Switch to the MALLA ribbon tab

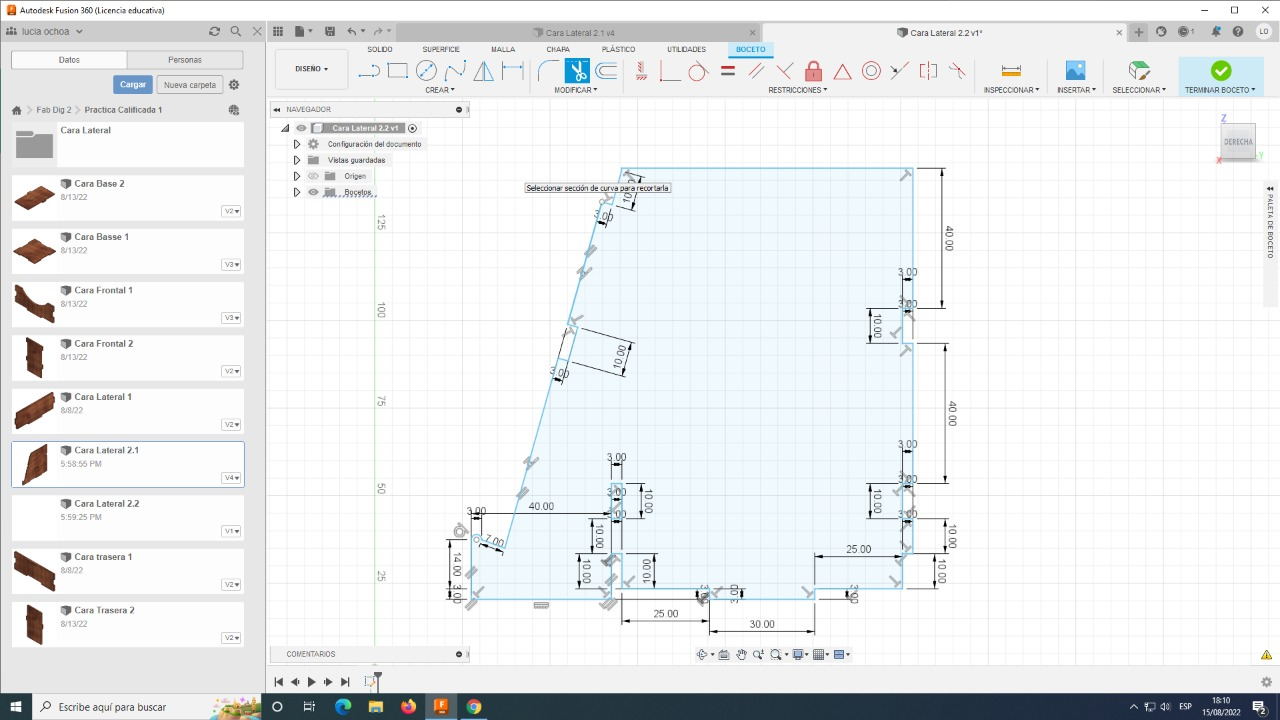503,49
